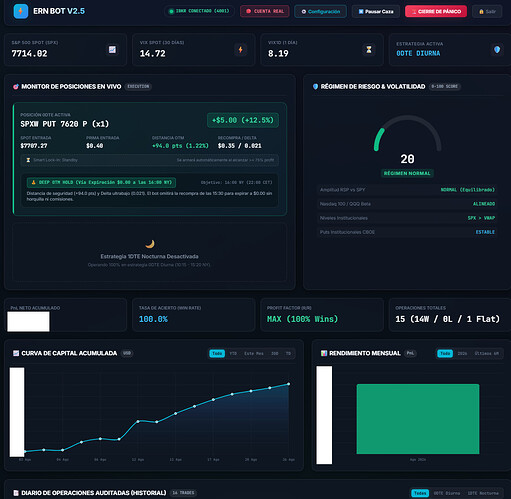Click the +94.0 pts (1.22%) OTM distance
The width and height of the screenshot is (511, 499).
pyautogui.click(x=180, y=146)
